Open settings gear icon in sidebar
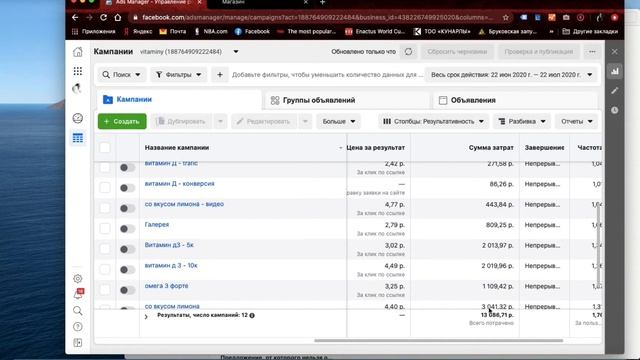Image resolution: width=640 pixels, height=360 pixels. point(78,278)
